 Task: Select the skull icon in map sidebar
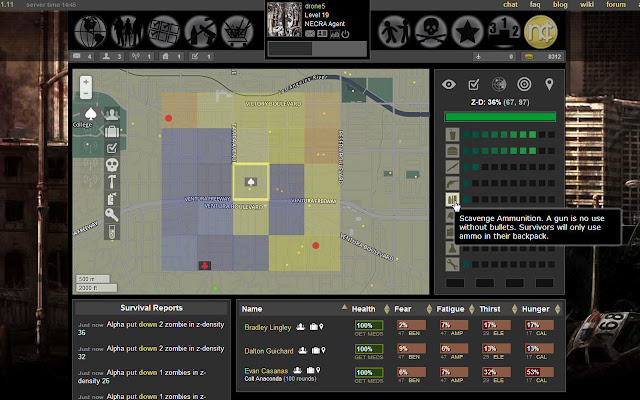(x=113, y=165)
